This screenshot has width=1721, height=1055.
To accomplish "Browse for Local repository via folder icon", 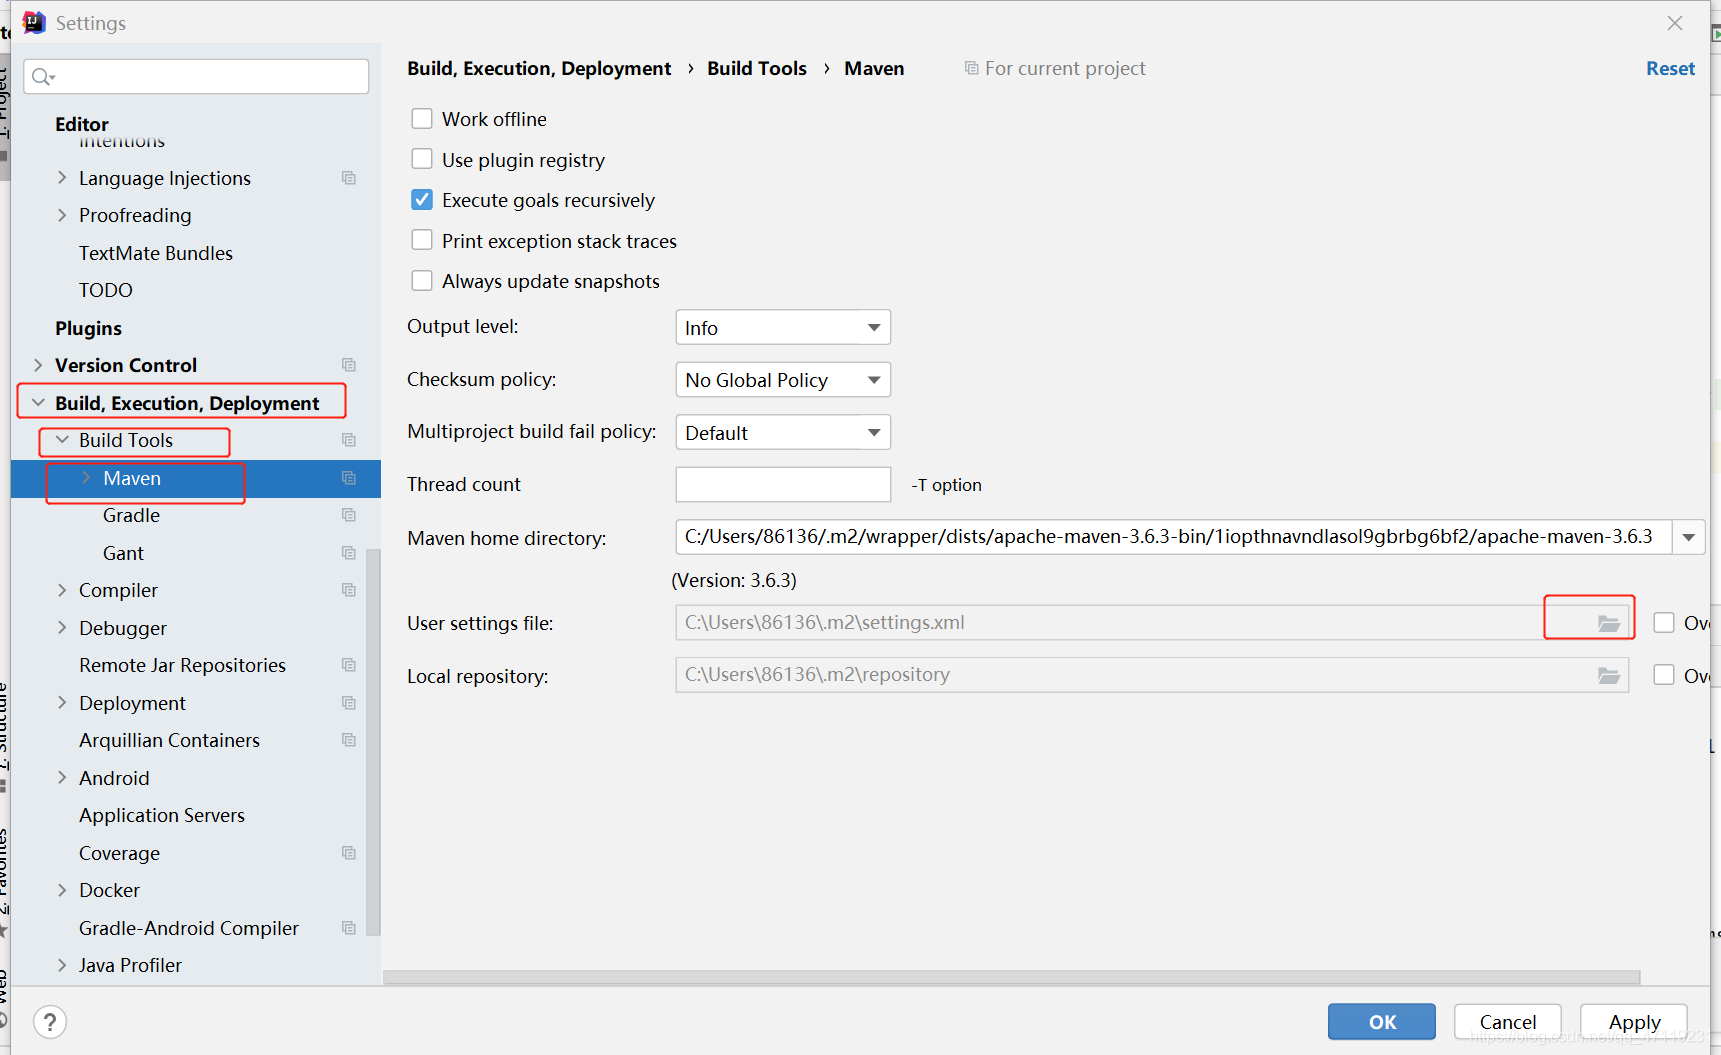I will pyautogui.click(x=1608, y=676).
